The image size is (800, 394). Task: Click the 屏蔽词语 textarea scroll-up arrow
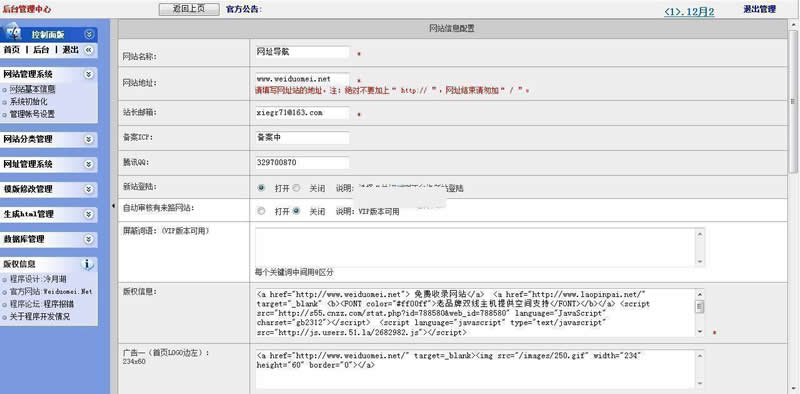(700, 233)
